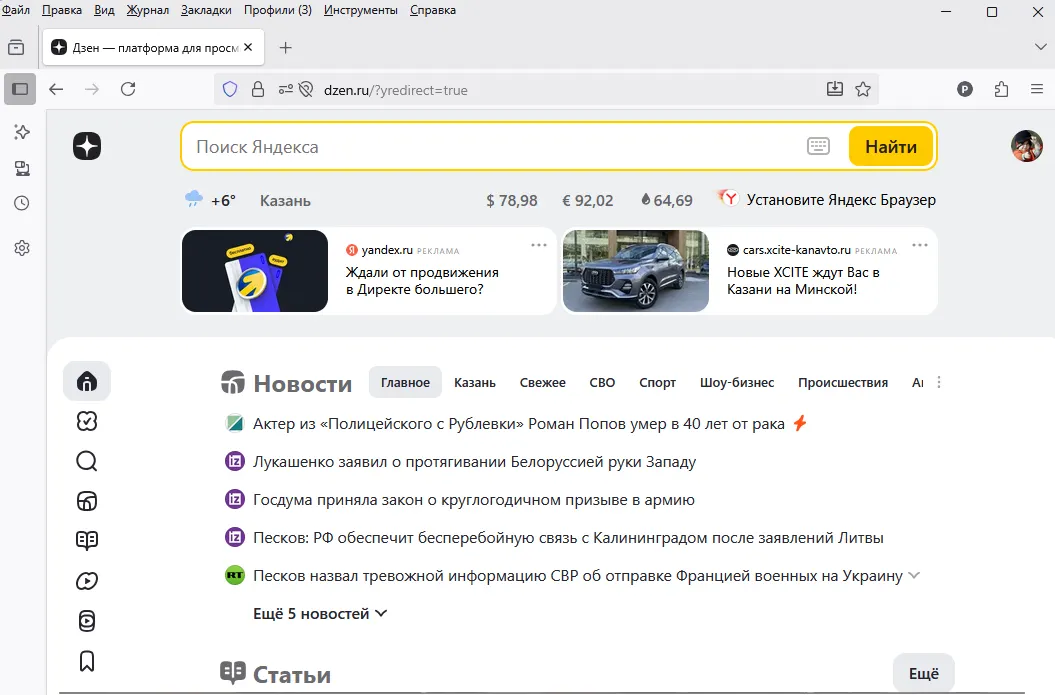Open the bookmarks ribbon icon in Dzen sidebar
The width and height of the screenshot is (1055, 695).
[87, 660]
